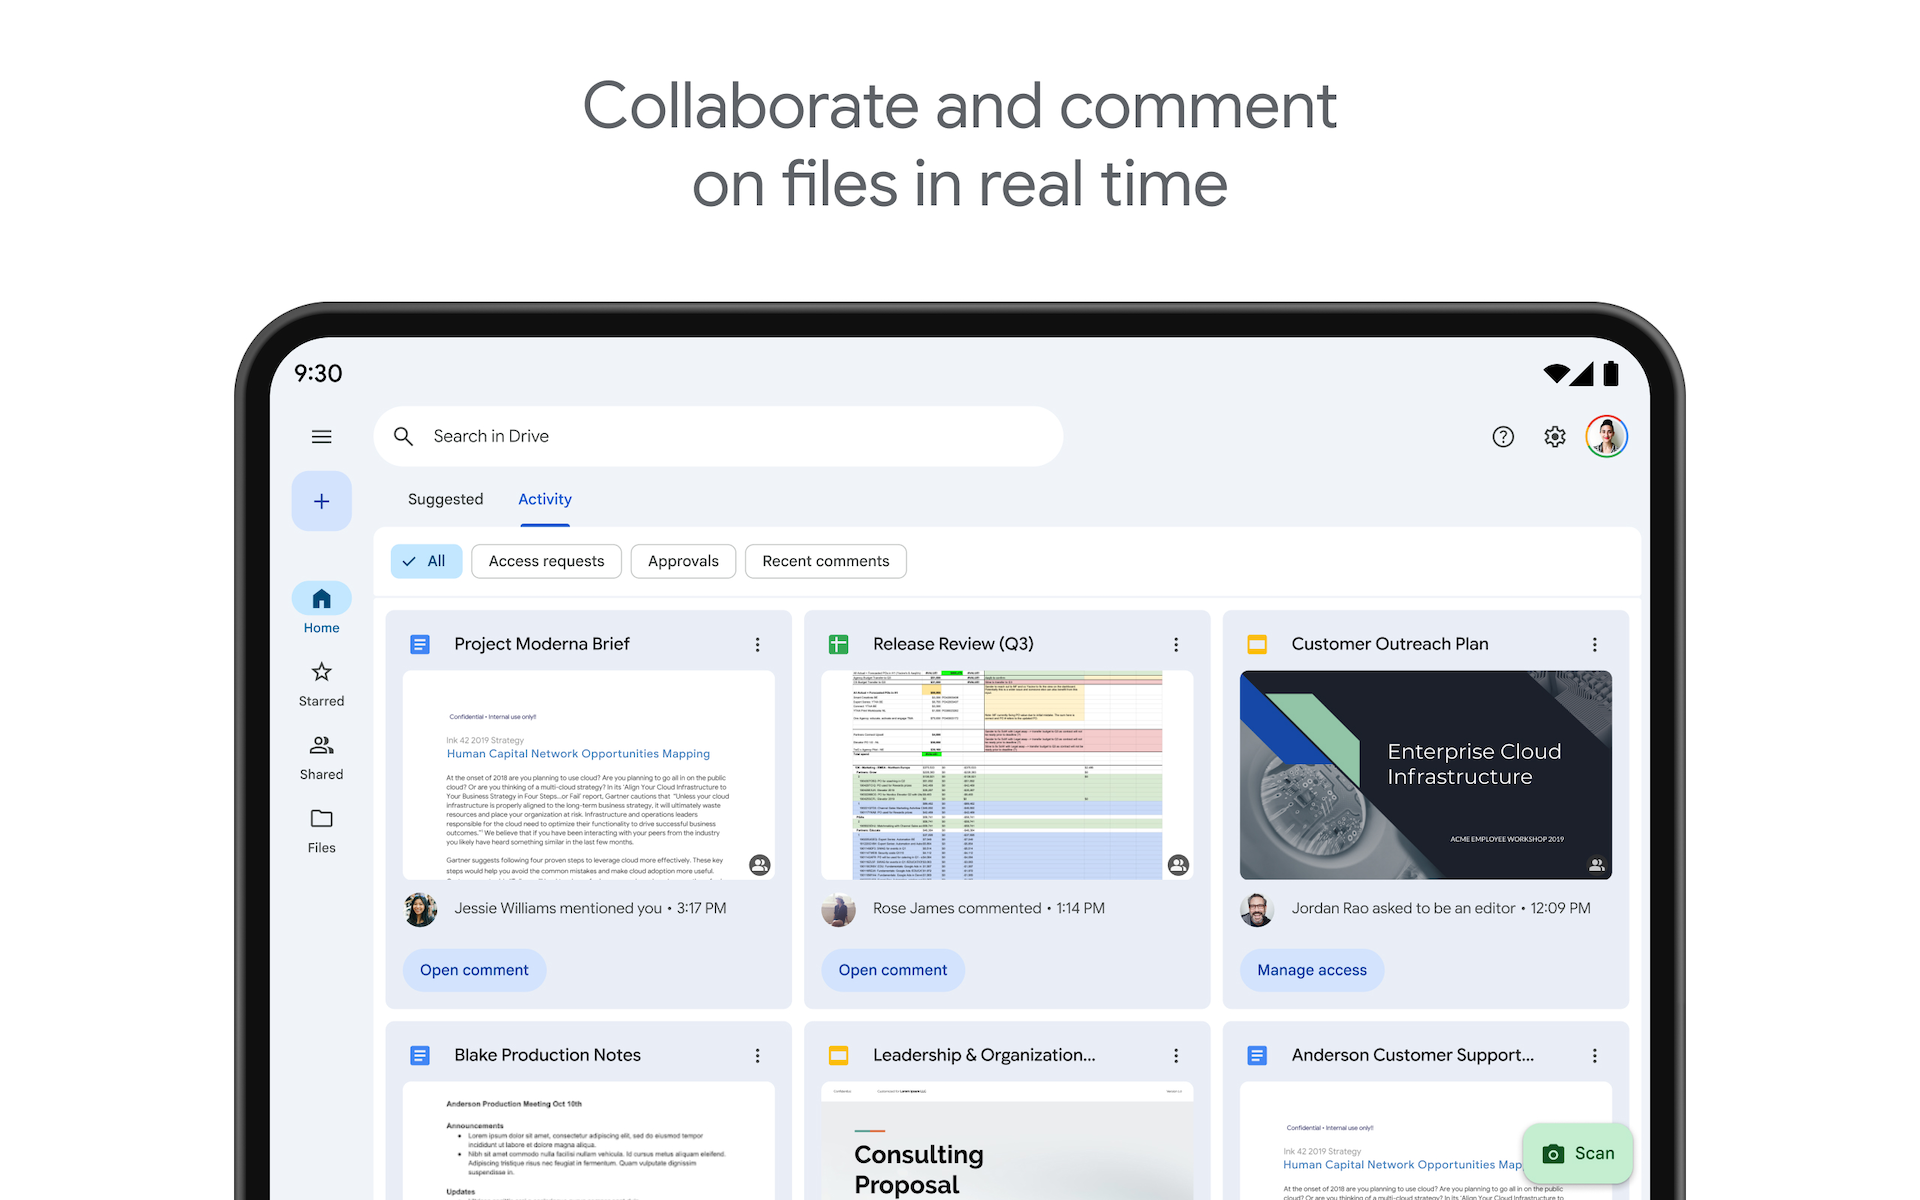Enable the Approvals filter

point(683,561)
